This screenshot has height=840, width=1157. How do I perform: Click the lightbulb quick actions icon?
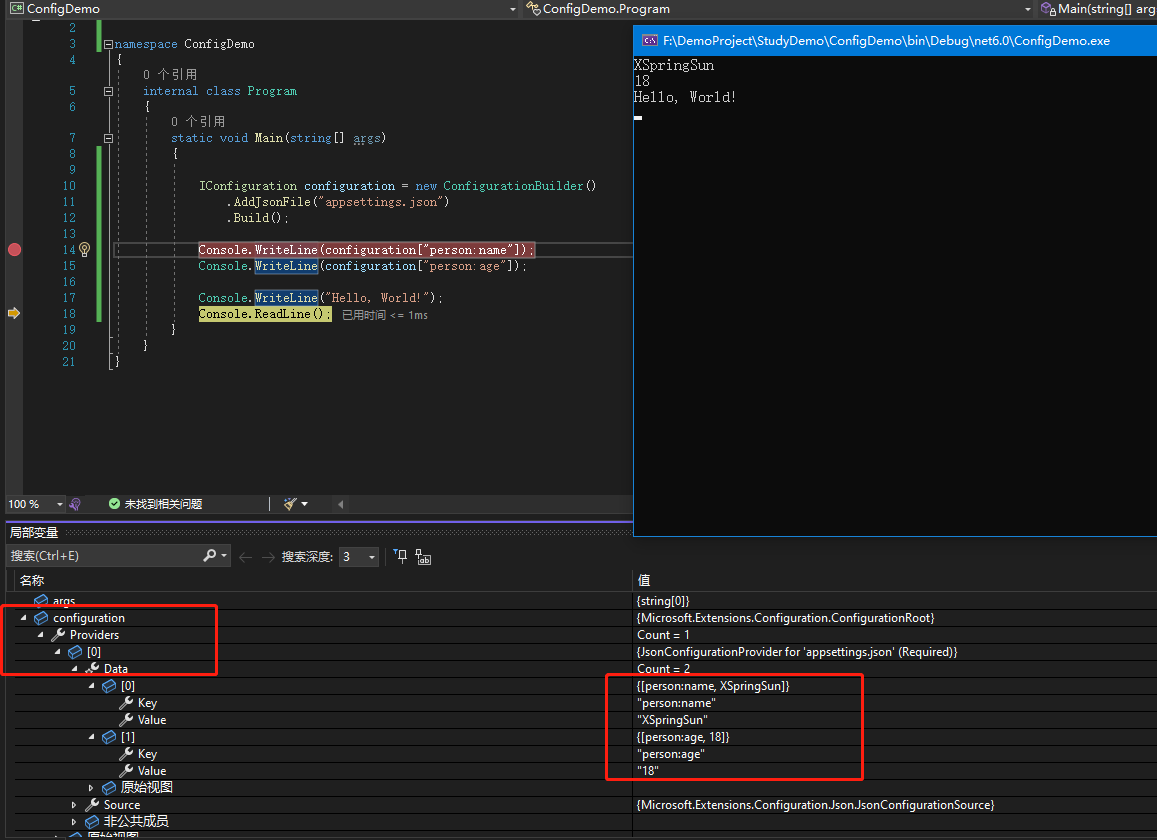click(x=85, y=249)
